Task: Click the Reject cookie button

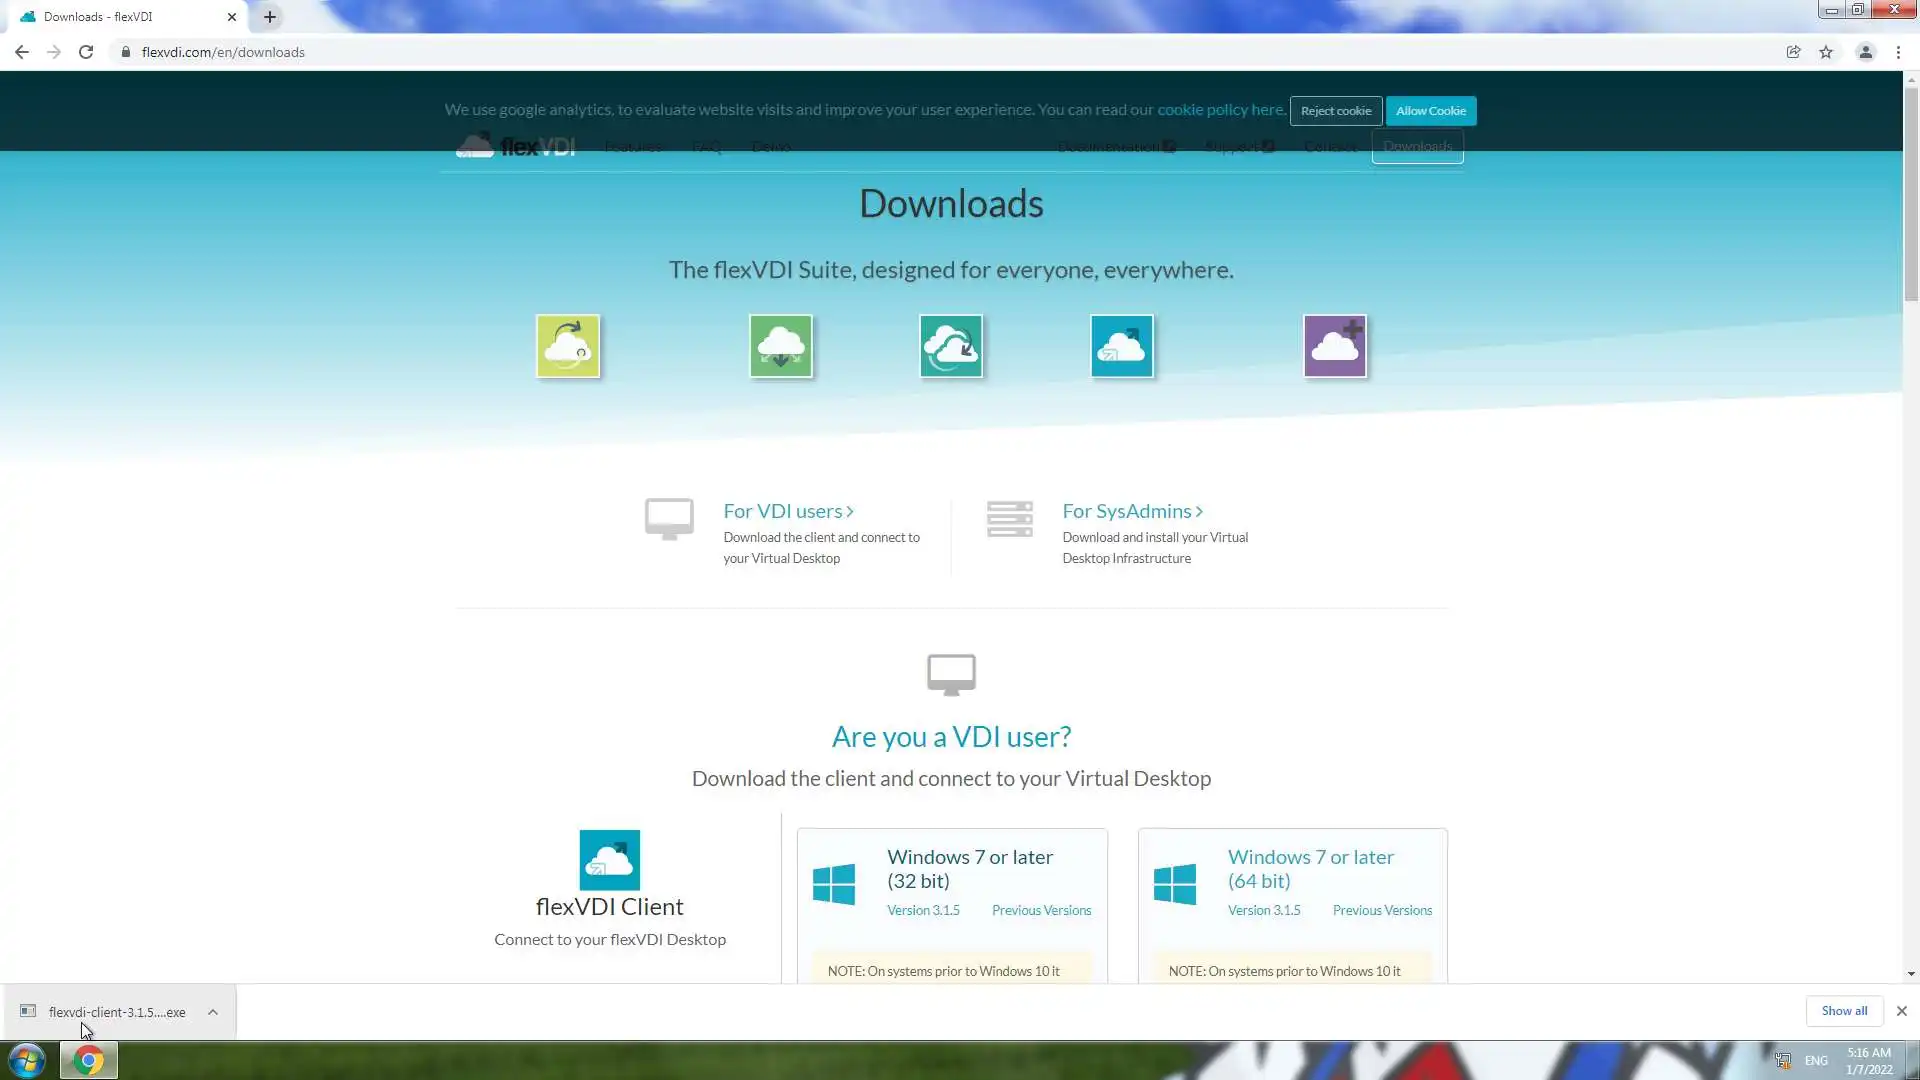Action: click(x=1335, y=111)
